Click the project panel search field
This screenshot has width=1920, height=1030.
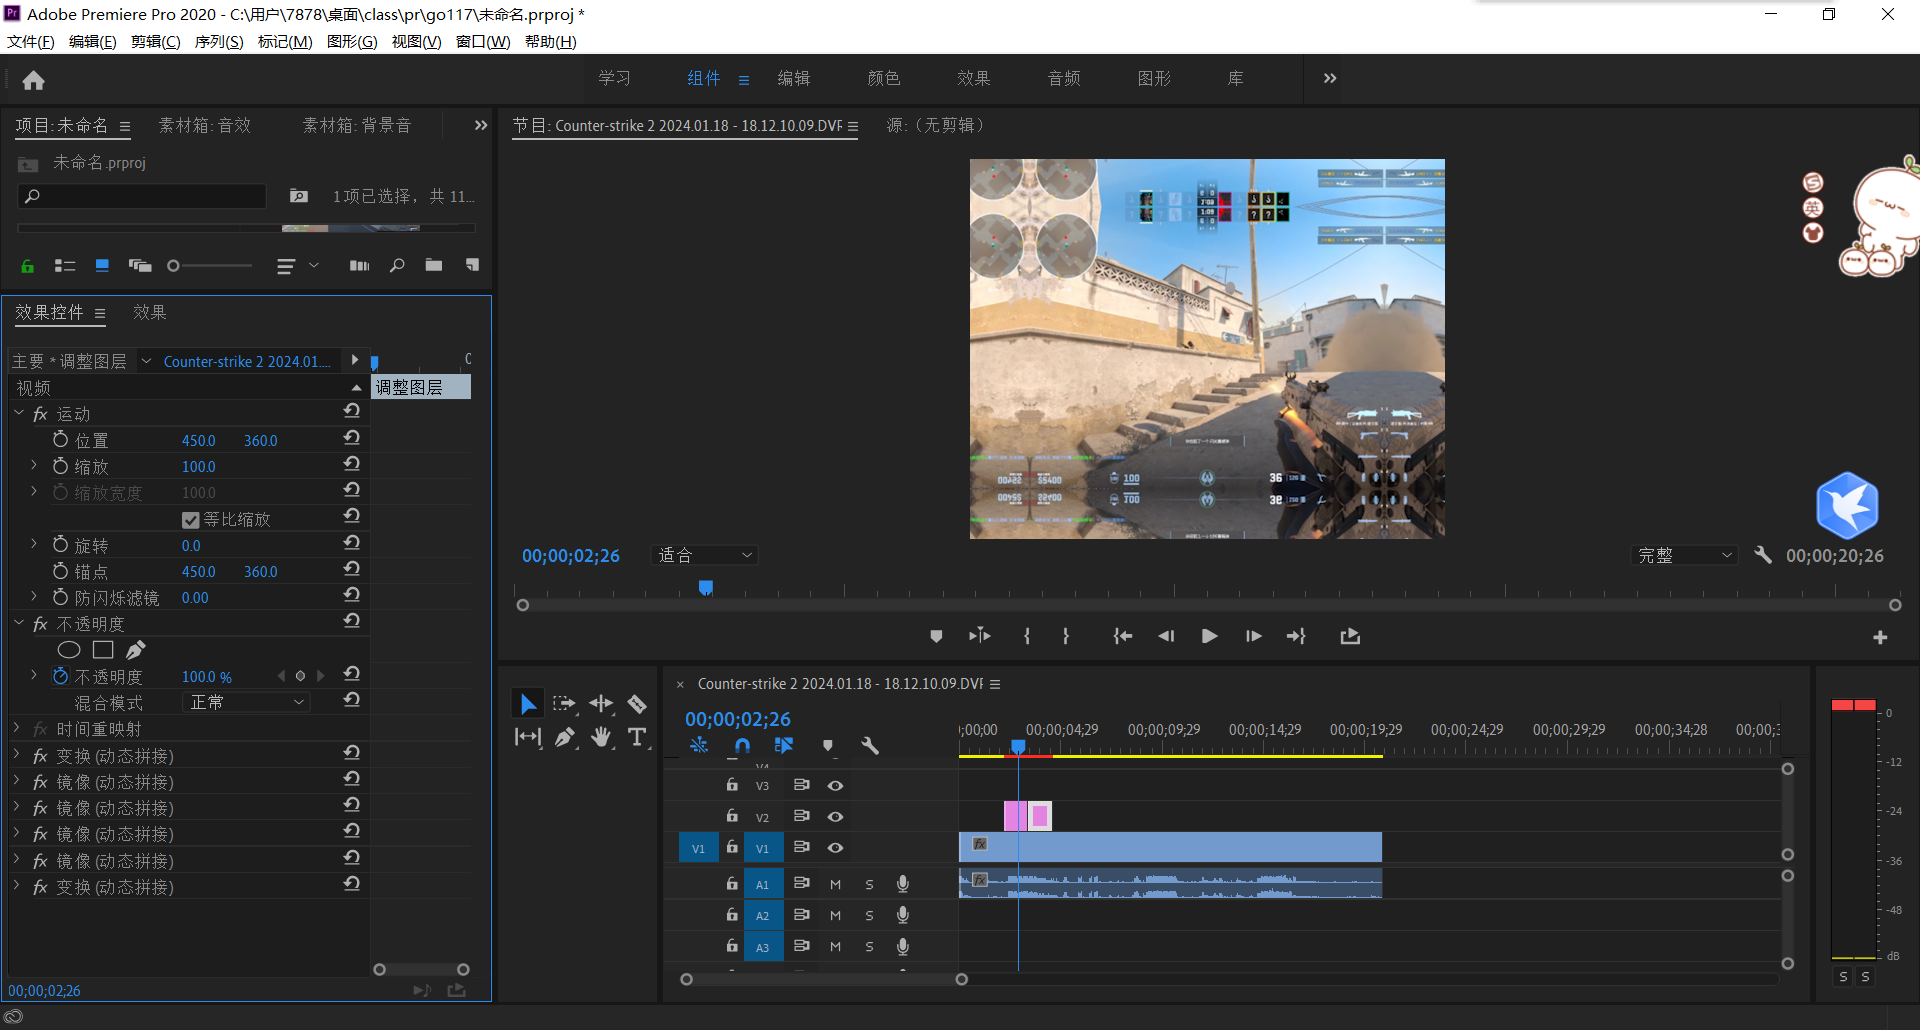click(143, 196)
